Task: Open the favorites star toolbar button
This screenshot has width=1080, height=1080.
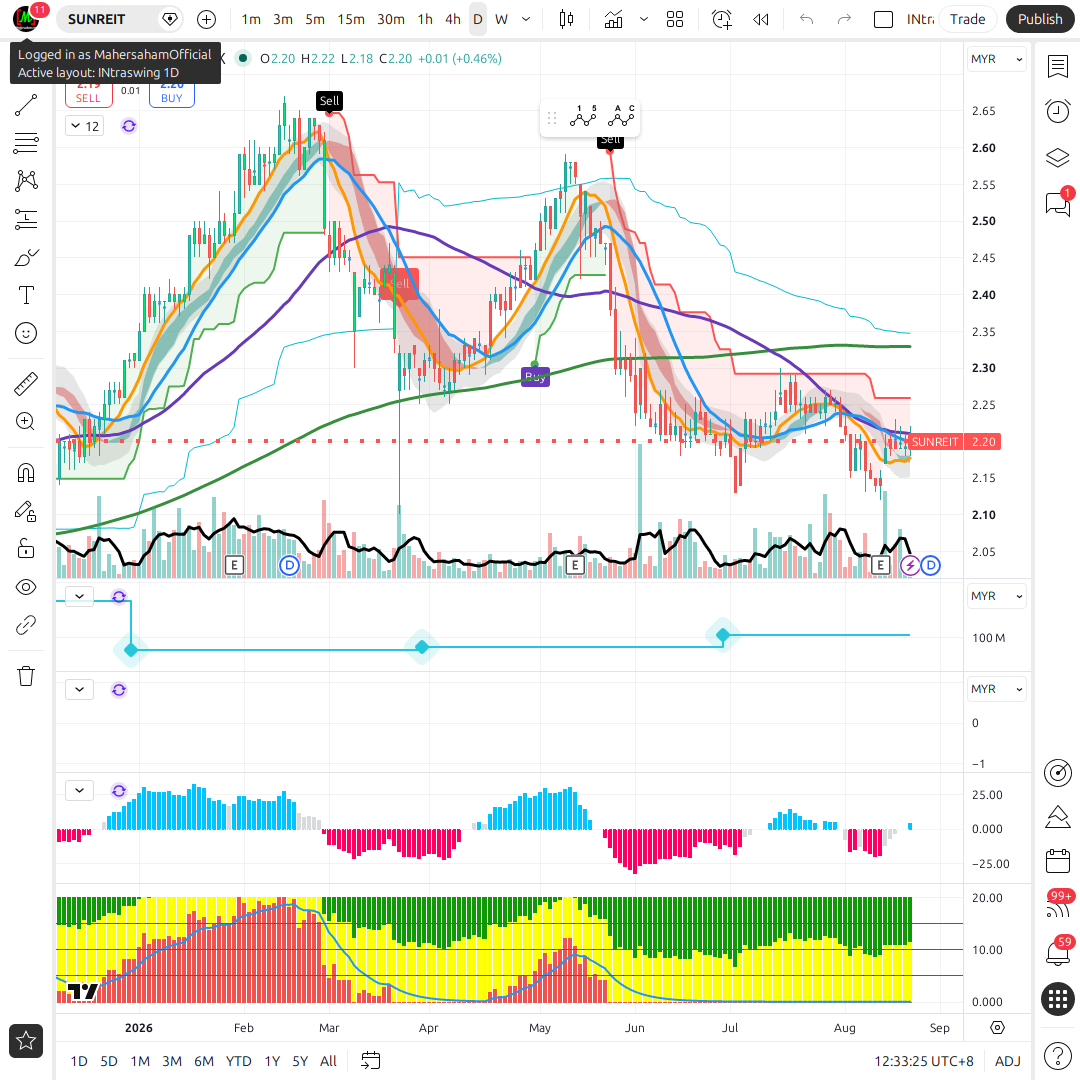Action: pos(25,1041)
